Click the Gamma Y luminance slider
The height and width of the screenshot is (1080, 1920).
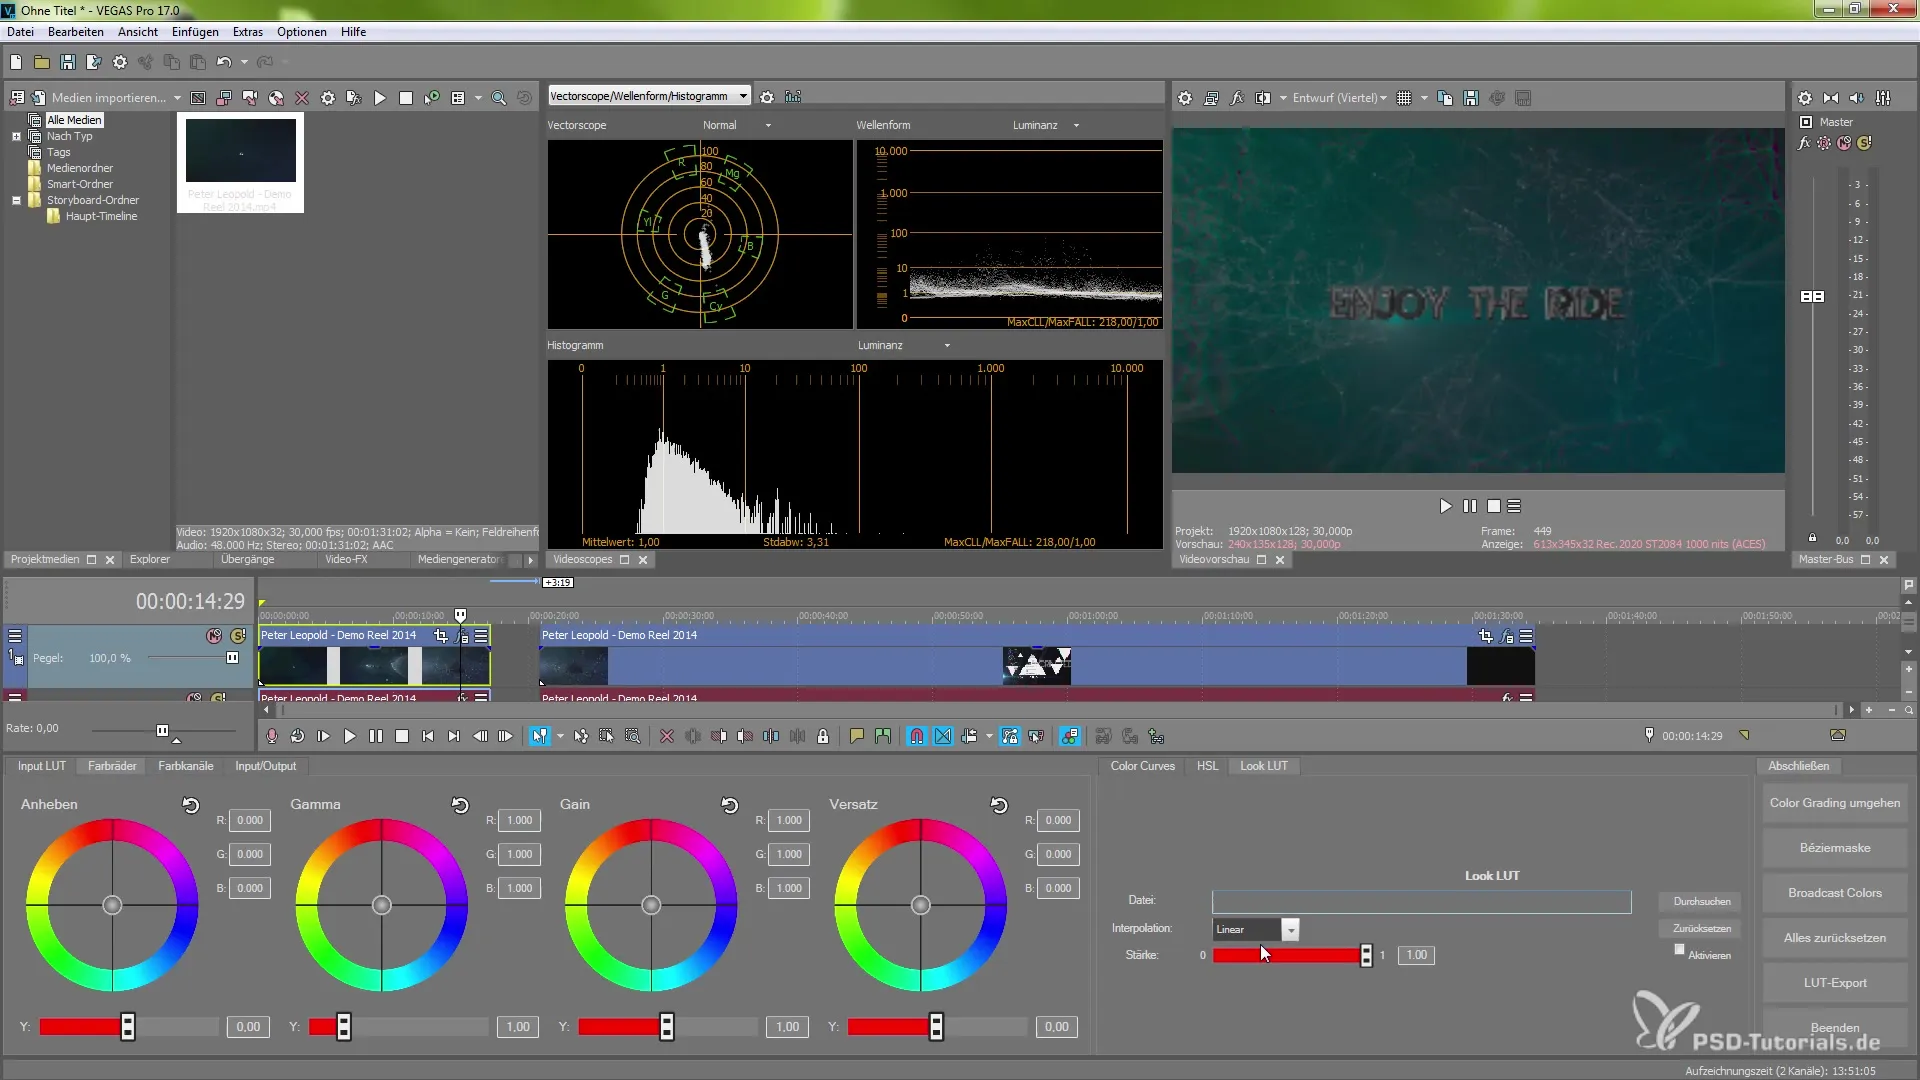click(399, 1027)
